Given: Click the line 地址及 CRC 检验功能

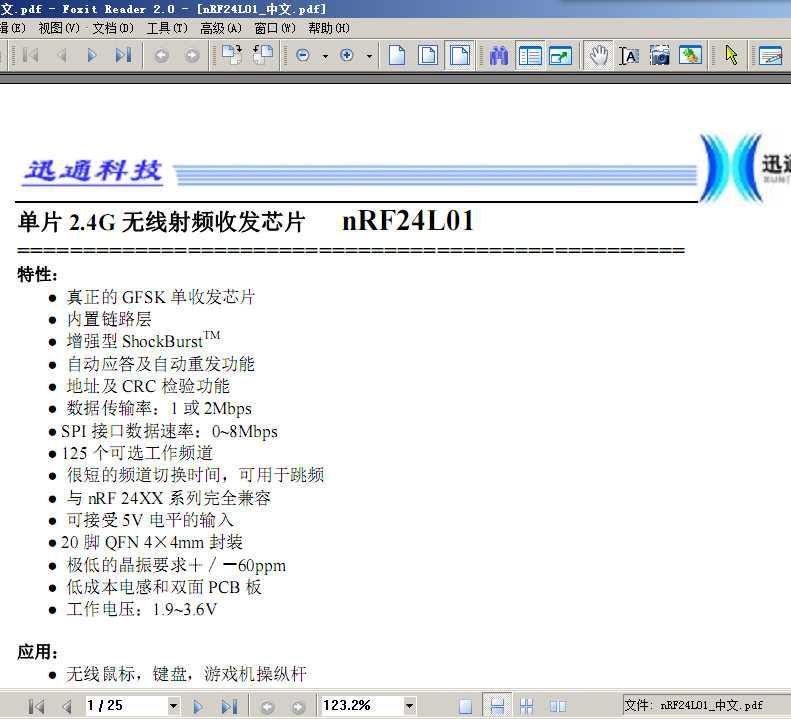Looking at the screenshot, I should (148, 386).
